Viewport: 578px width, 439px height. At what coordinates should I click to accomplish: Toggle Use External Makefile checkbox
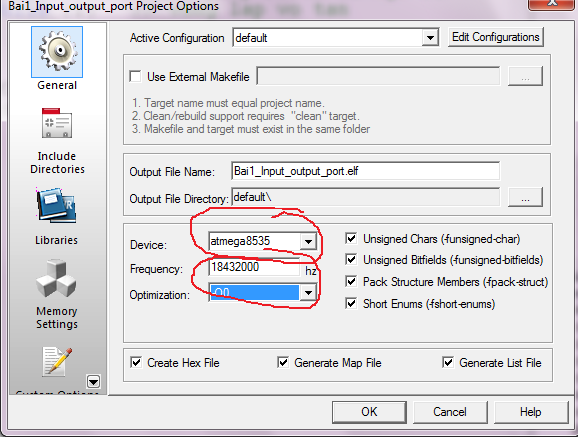(x=135, y=76)
